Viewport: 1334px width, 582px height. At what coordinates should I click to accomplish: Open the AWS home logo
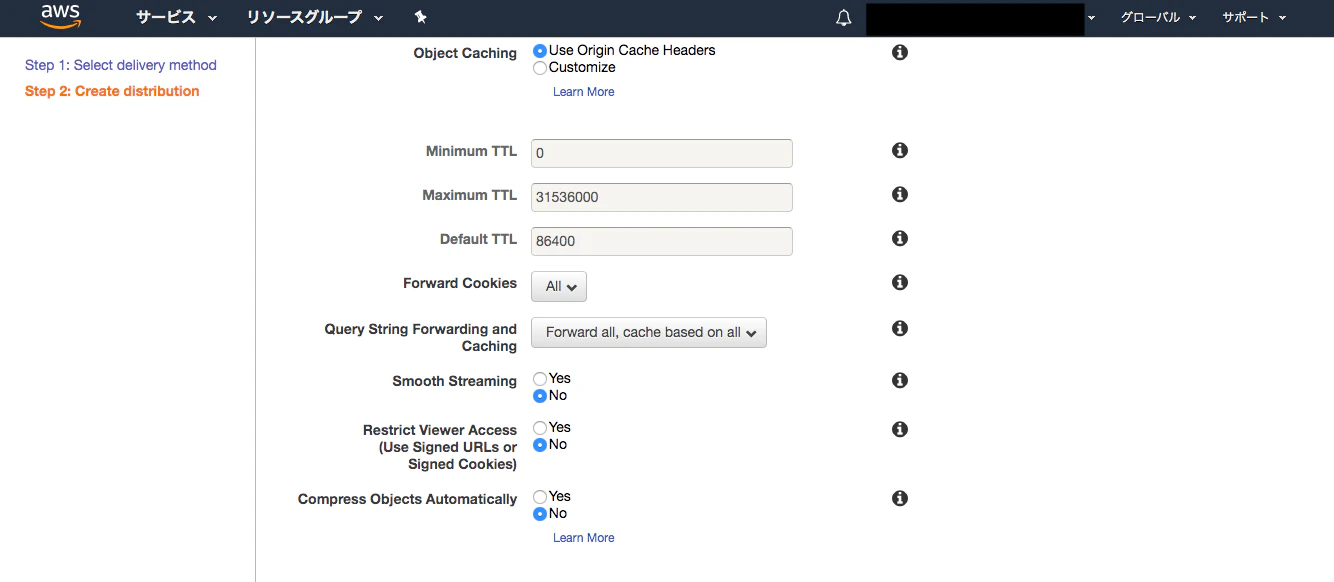click(x=61, y=17)
